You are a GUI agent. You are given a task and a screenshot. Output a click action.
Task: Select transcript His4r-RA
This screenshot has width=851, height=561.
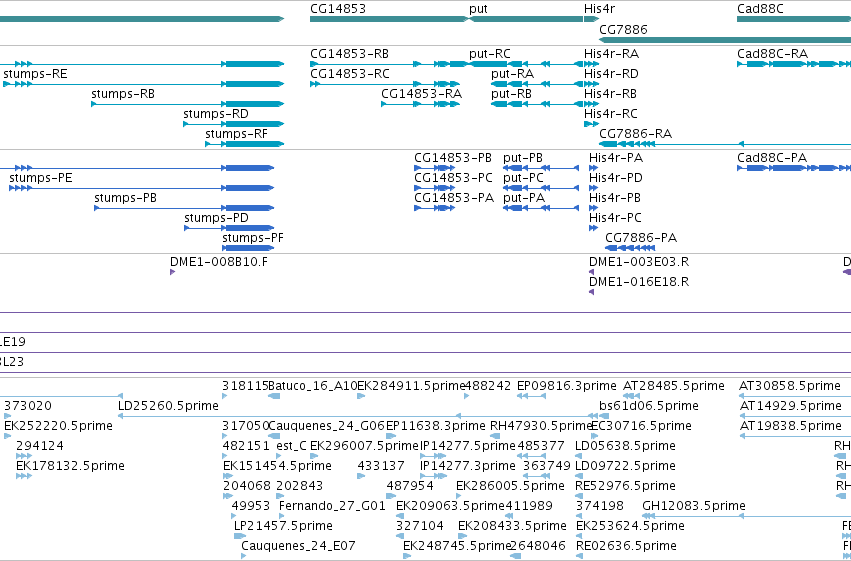[592, 64]
